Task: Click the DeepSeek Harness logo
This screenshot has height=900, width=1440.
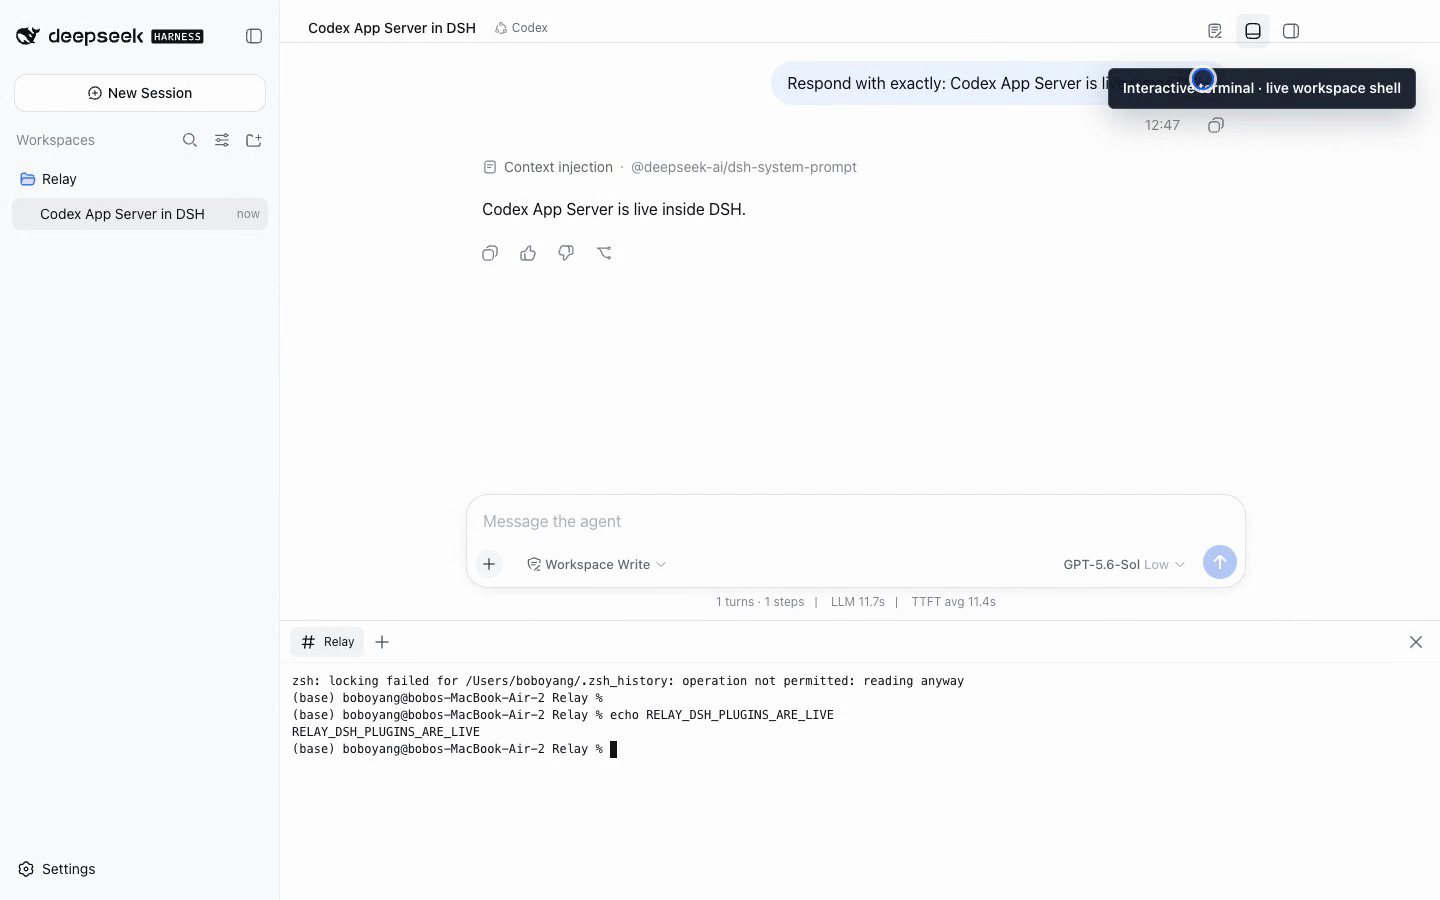Action: 110,36
